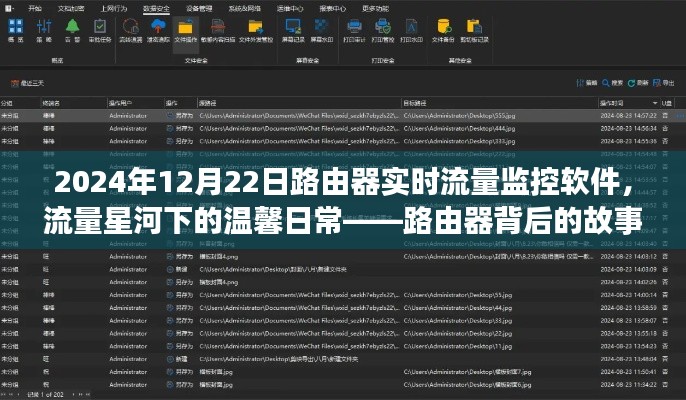686x400 pixels.
Task: Expand the 最近三天 date range filter
Action: (34, 81)
